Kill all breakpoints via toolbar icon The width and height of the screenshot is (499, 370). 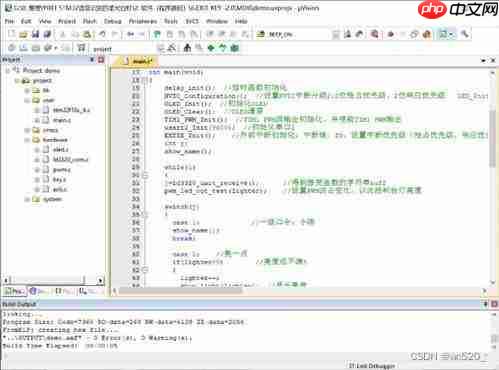(427, 34)
